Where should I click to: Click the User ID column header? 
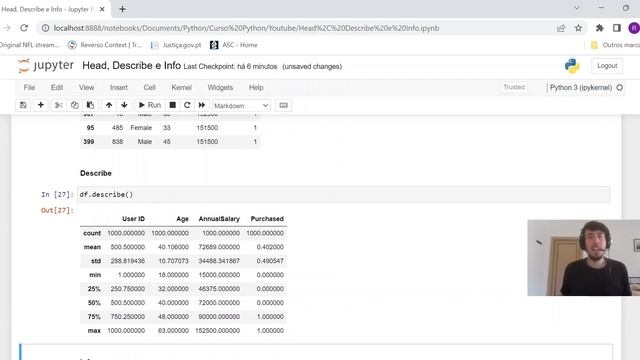pyautogui.click(x=133, y=219)
